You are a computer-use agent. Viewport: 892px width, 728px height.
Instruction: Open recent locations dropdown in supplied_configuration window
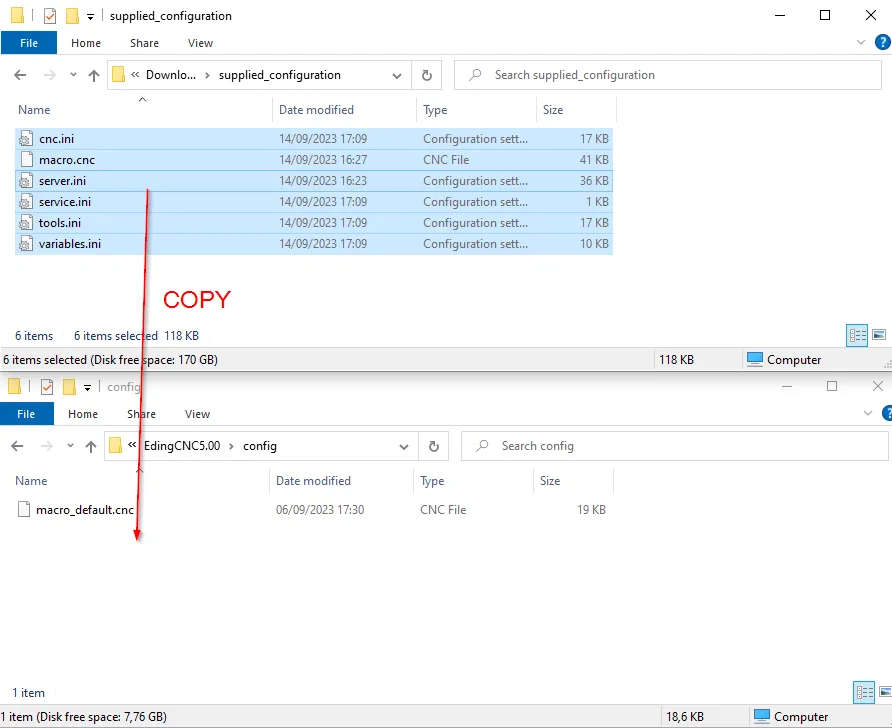pyautogui.click(x=73, y=75)
